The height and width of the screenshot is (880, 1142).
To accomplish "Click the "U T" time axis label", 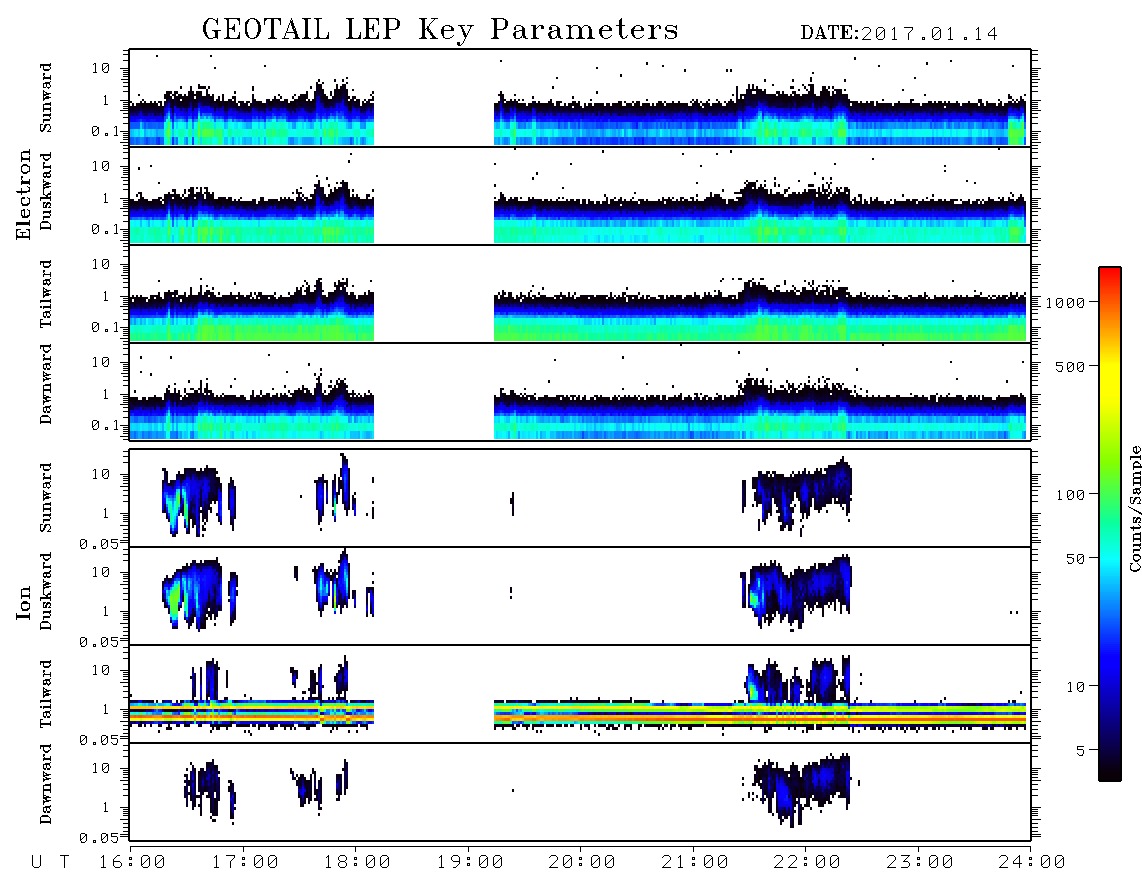I will point(50,862).
